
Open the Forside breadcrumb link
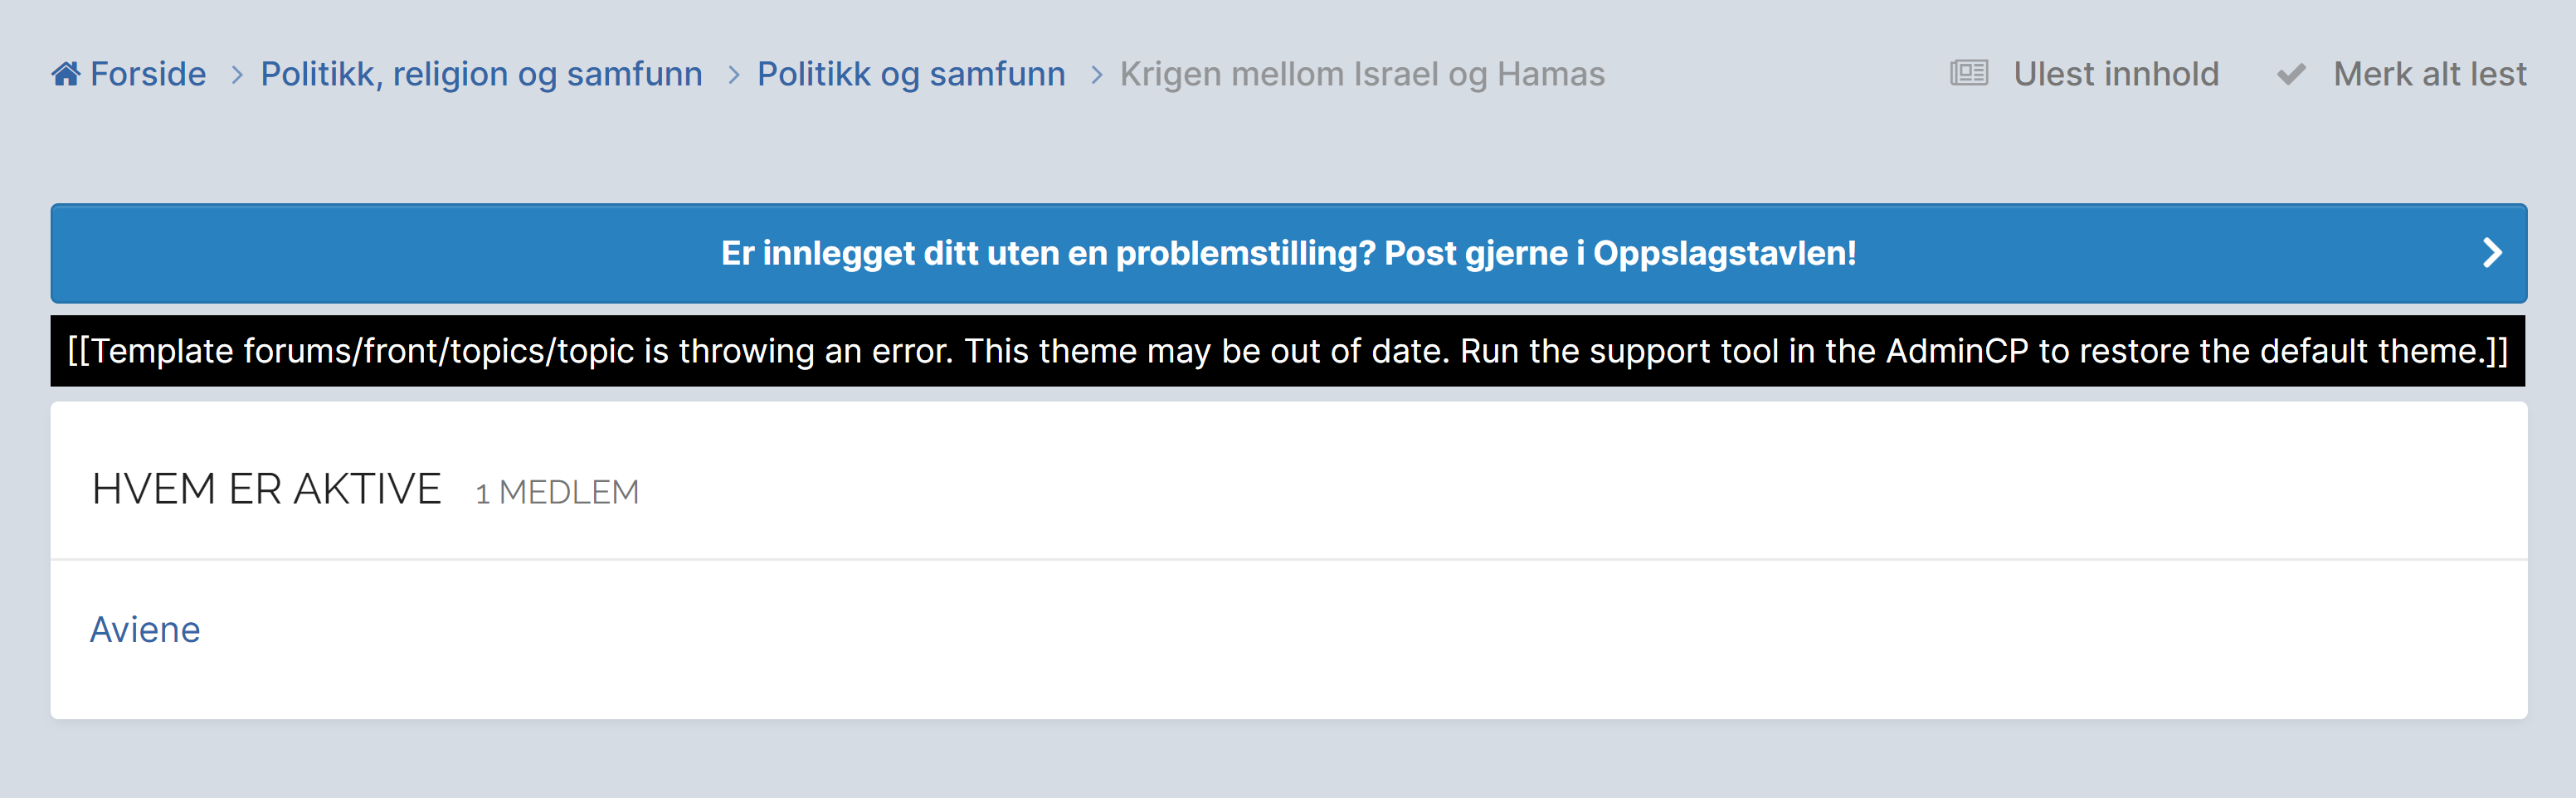tap(148, 74)
